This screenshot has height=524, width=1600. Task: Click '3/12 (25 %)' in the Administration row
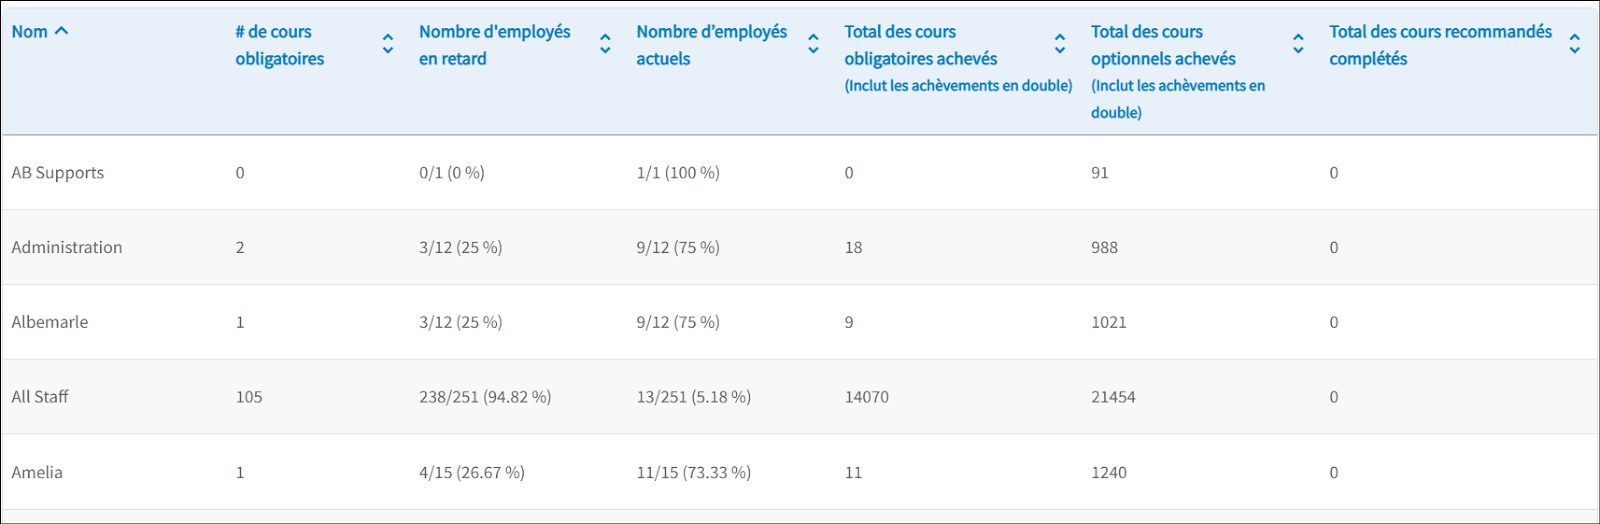click(x=461, y=248)
